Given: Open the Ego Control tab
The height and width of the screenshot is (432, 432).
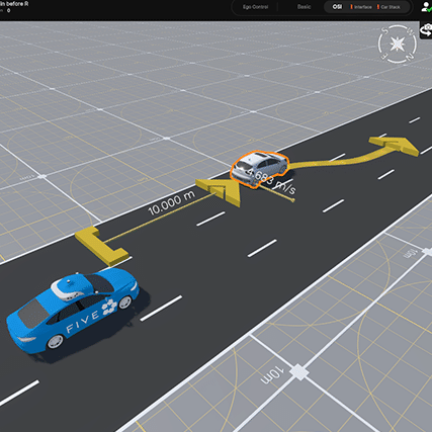Looking at the screenshot, I should click(255, 7).
